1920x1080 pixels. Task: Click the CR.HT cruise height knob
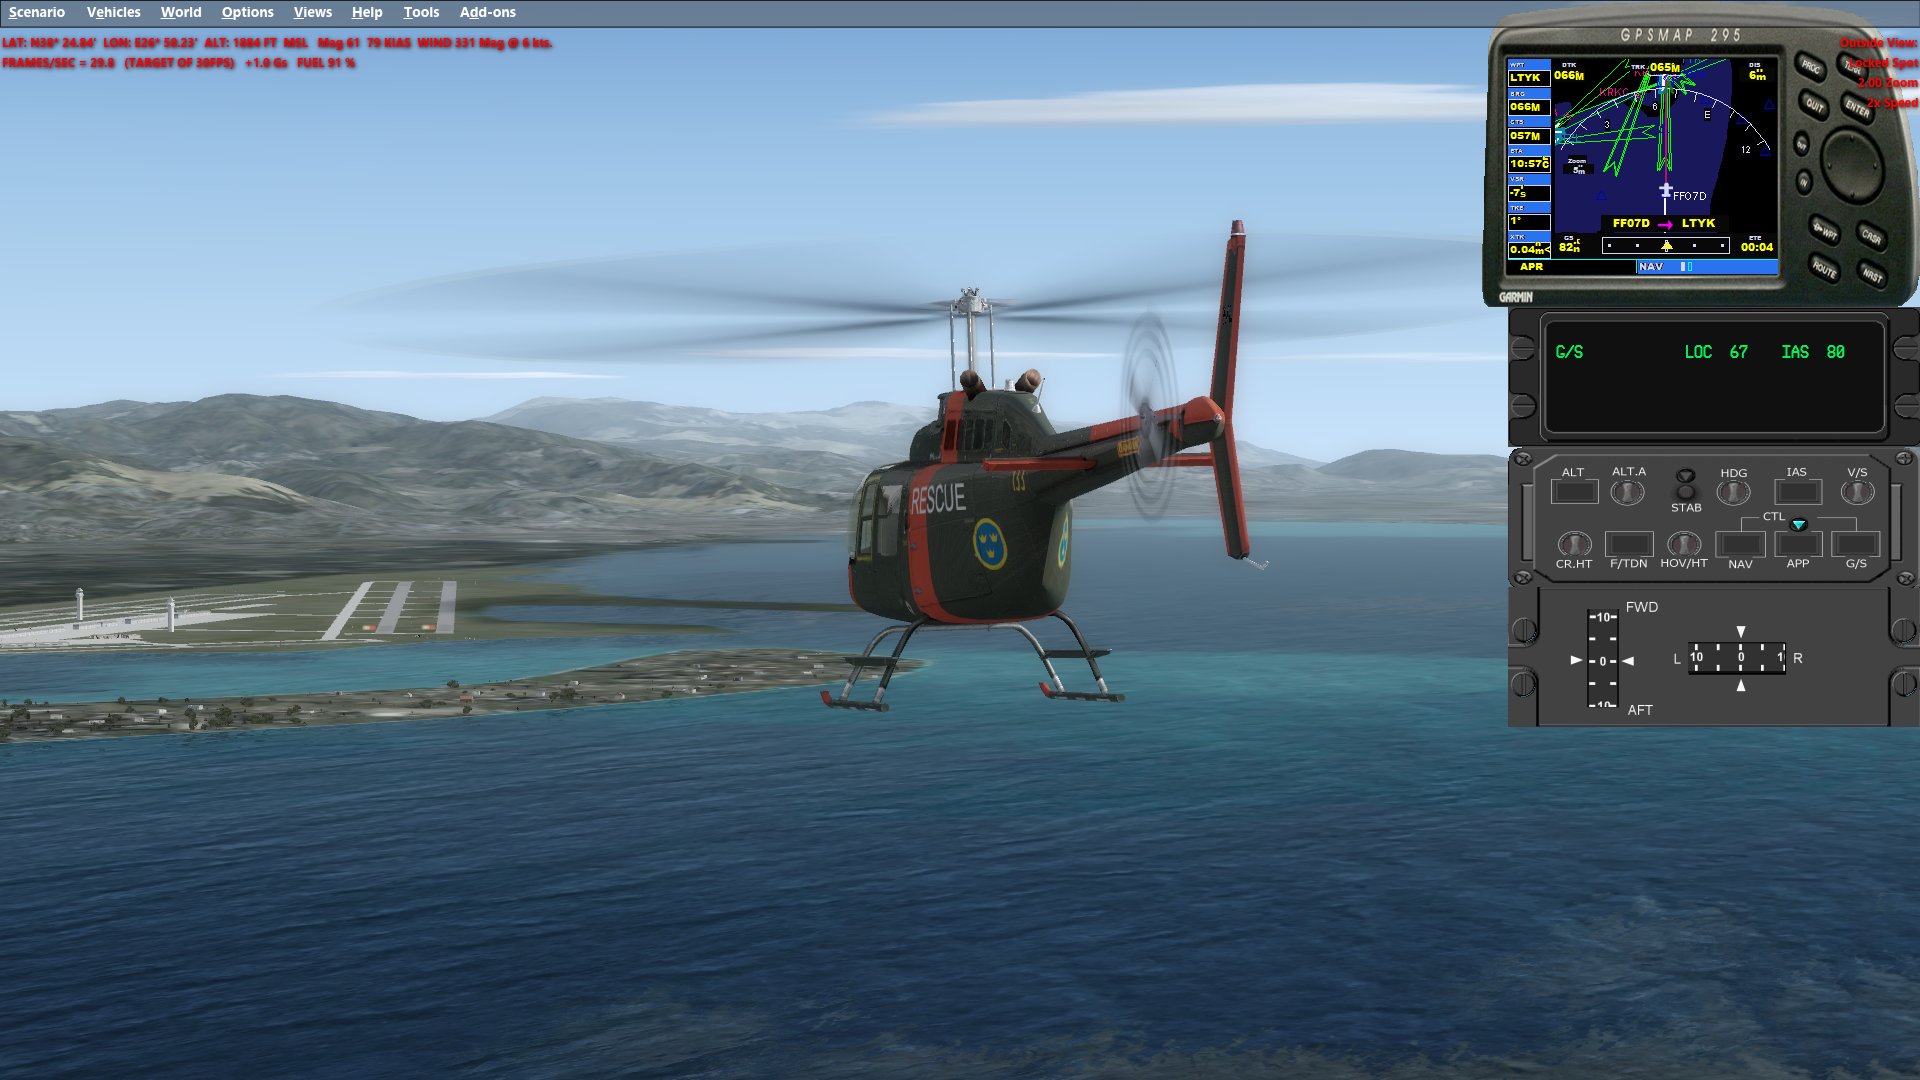1574,544
